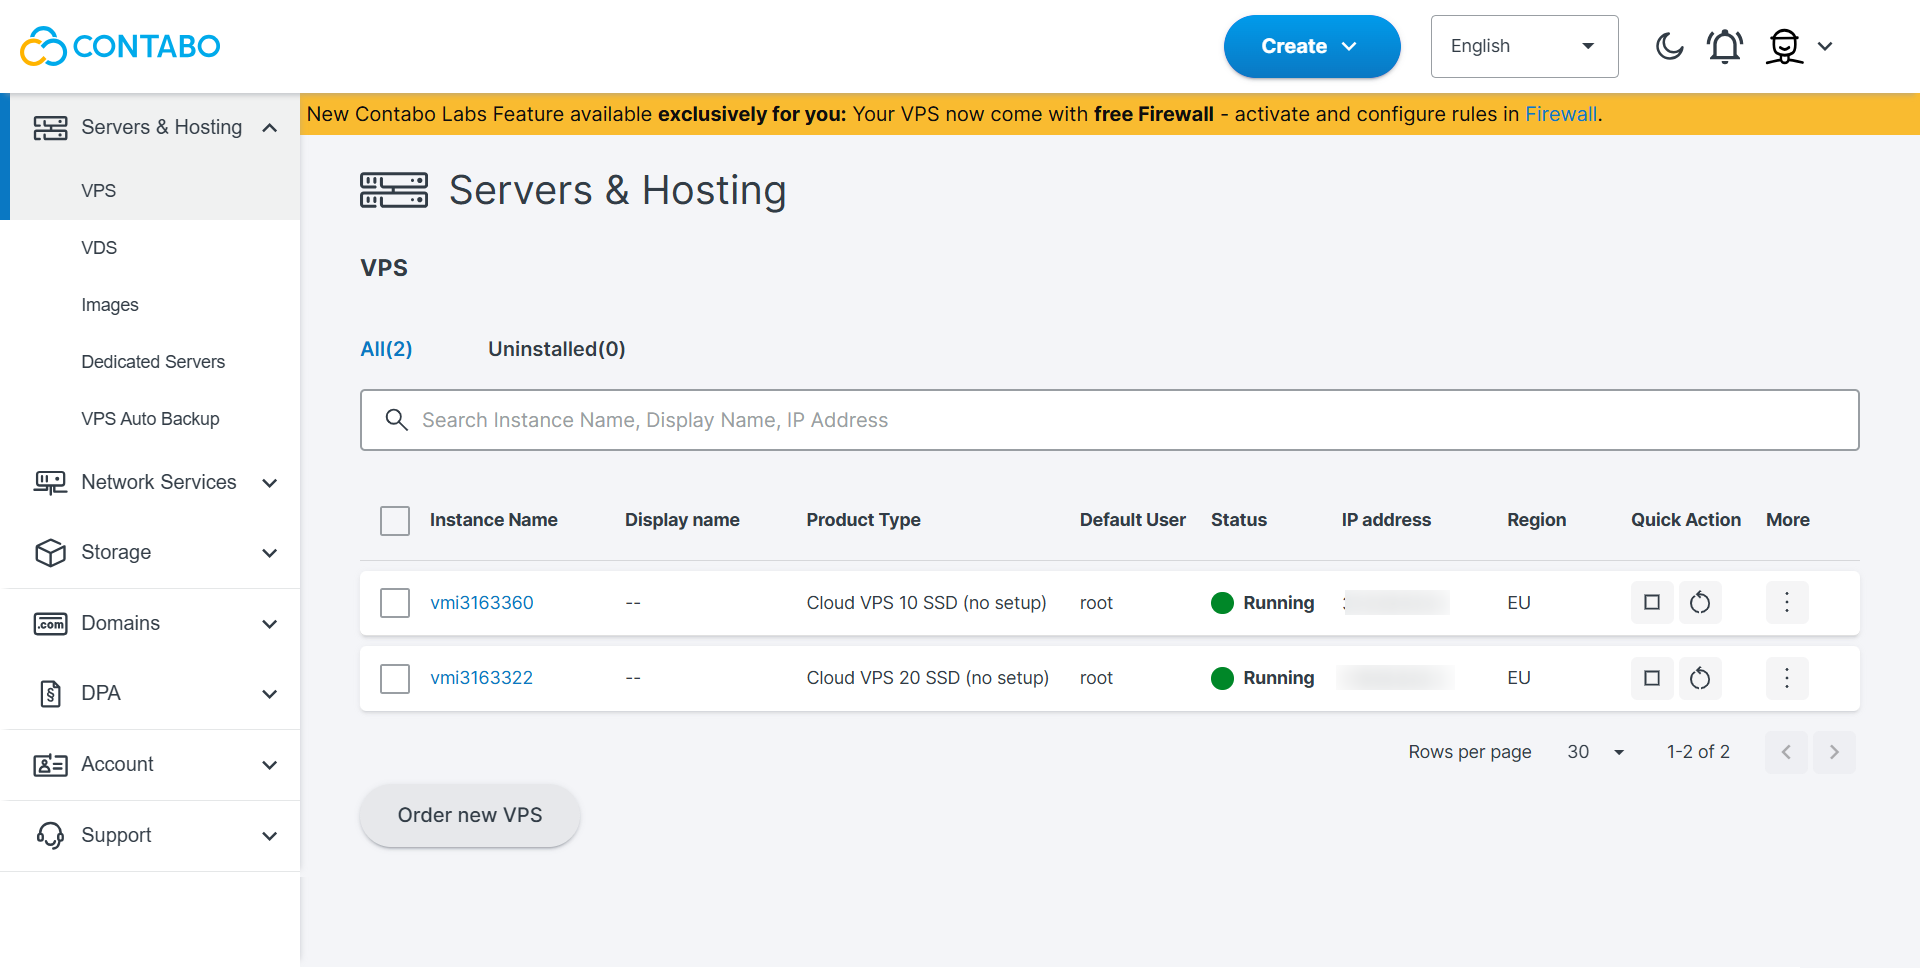Go to previous page of results

[1786, 752]
